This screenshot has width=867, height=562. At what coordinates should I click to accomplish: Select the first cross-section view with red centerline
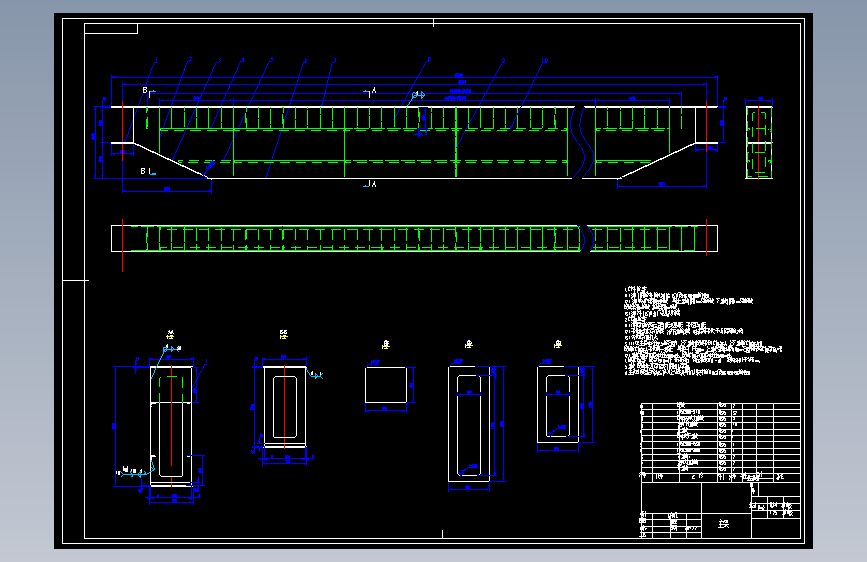171,426
